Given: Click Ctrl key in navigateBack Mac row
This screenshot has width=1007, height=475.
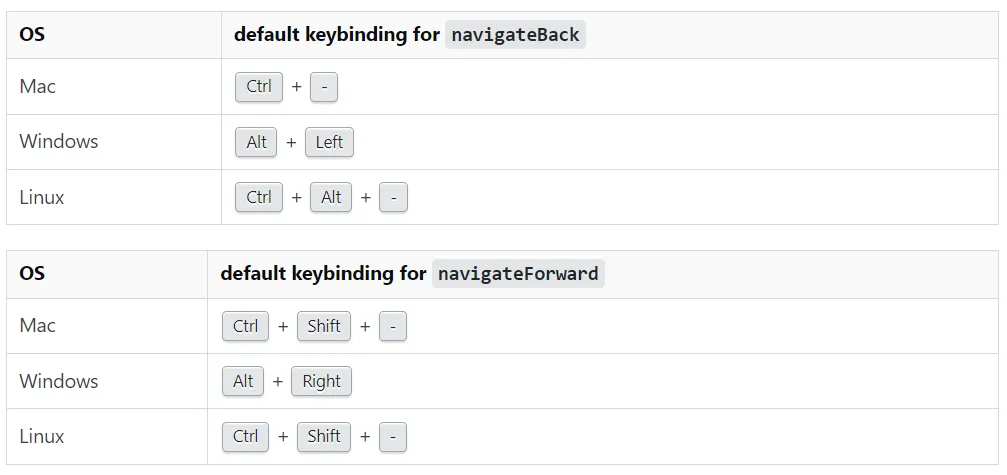Looking at the screenshot, I should pyautogui.click(x=259, y=87).
